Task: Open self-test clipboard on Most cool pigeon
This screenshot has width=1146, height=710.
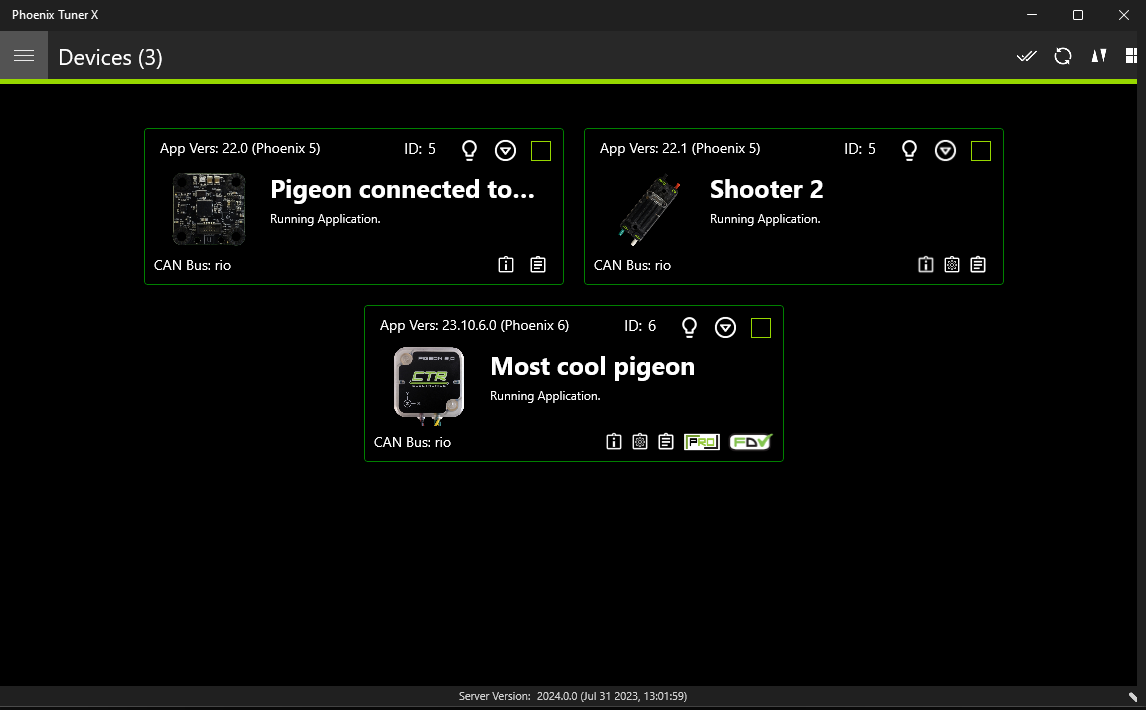Action: (x=666, y=442)
